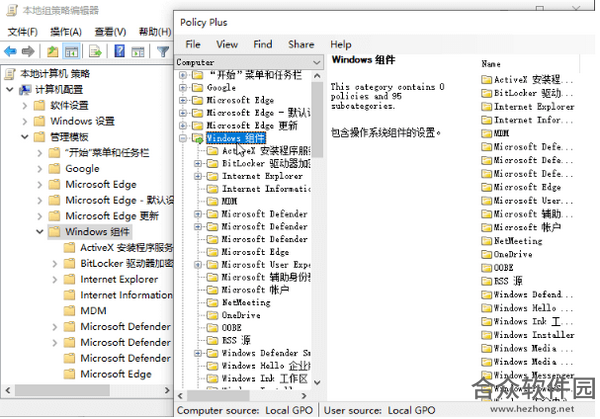
Task: Expand the Windows 设置 node
Action: coord(25,121)
